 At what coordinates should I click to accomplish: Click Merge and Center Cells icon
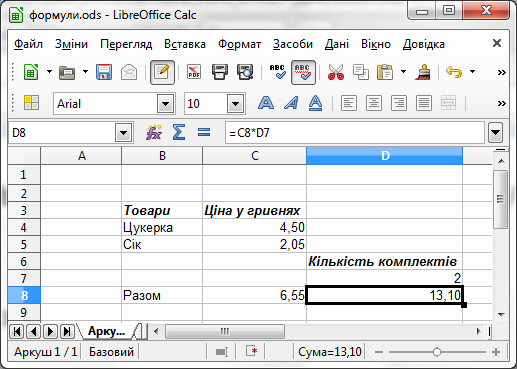click(448, 103)
